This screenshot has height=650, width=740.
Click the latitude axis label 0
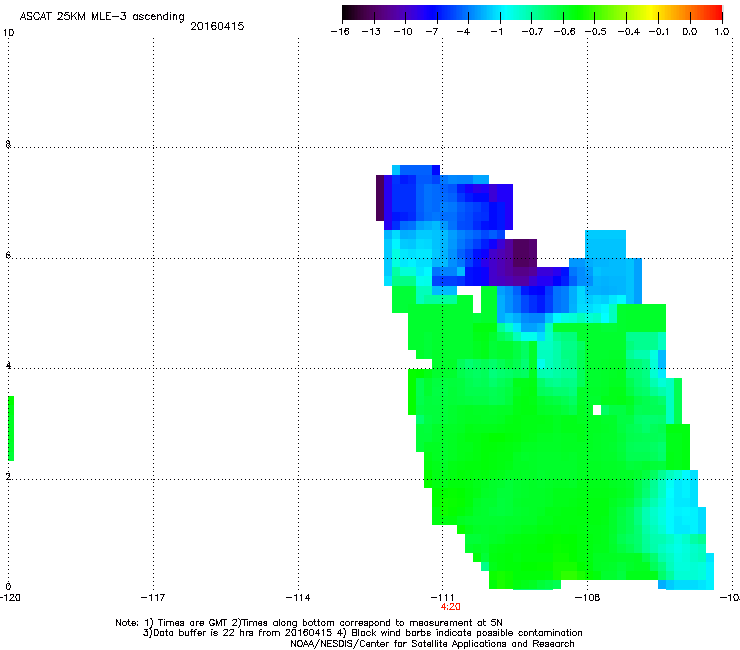(8, 587)
